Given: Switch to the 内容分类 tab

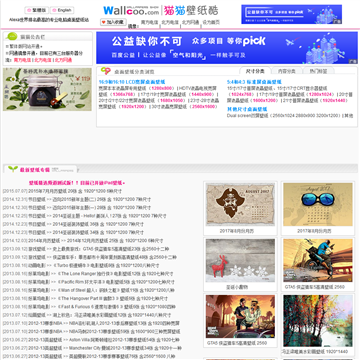Looking at the screenshot, I should (x=287, y=71).
